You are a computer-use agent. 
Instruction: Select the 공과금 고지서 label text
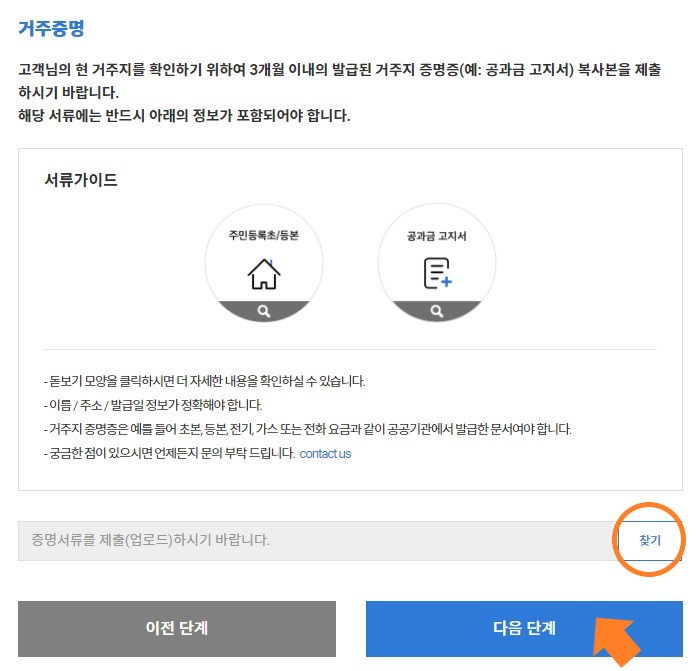coord(437,236)
